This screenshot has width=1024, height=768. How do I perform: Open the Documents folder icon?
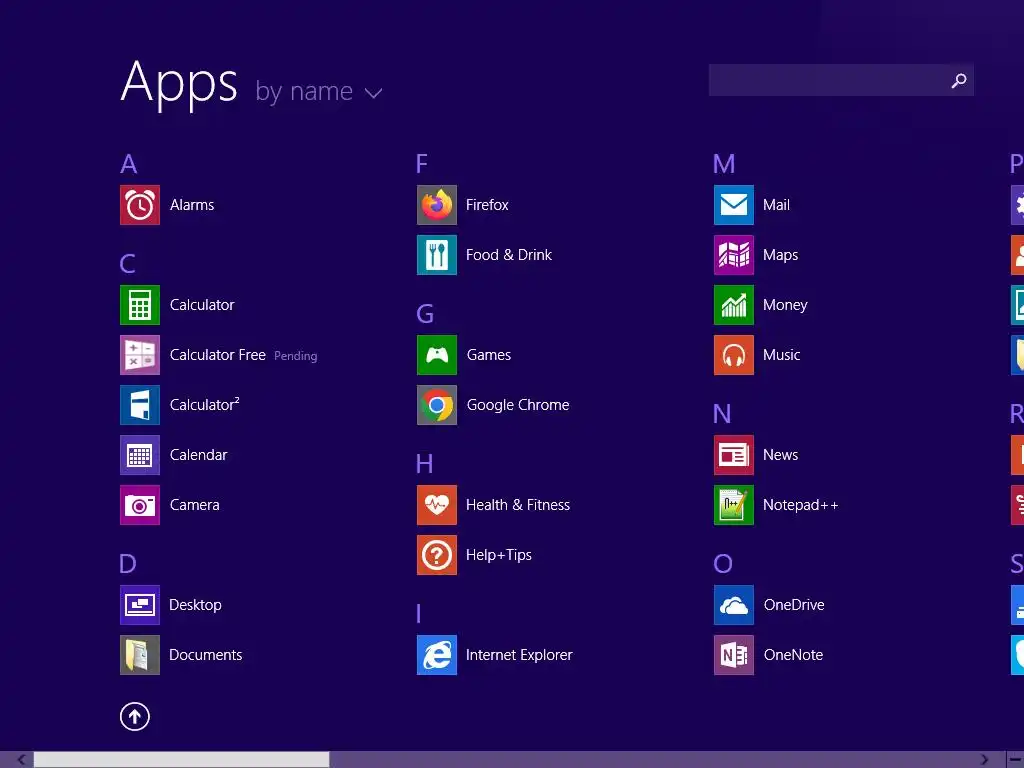(x=140, y=655)
